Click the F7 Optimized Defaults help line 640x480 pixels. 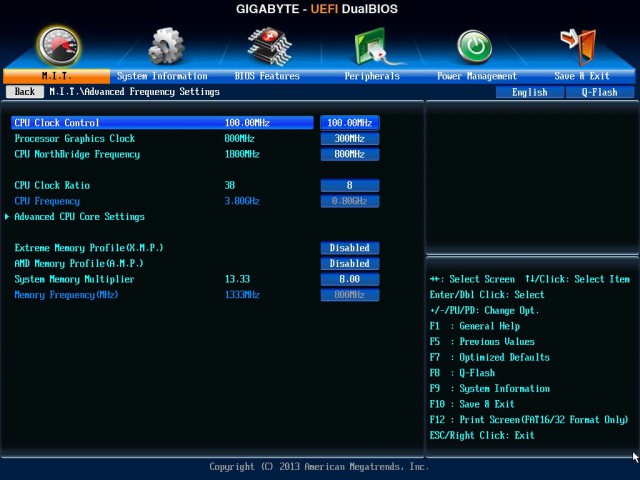489,358
